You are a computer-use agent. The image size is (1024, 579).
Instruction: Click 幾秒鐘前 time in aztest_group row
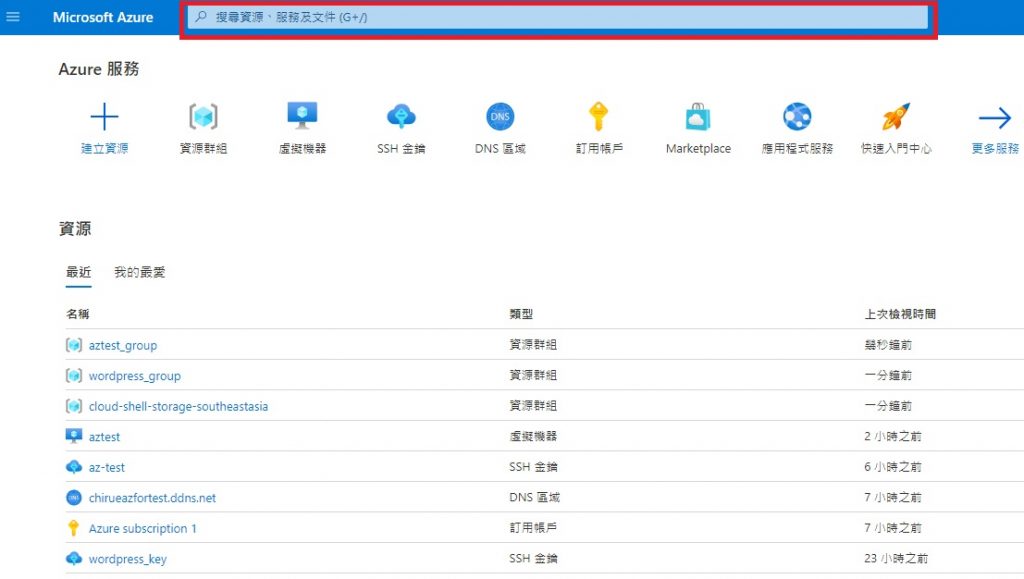(888, 345)
